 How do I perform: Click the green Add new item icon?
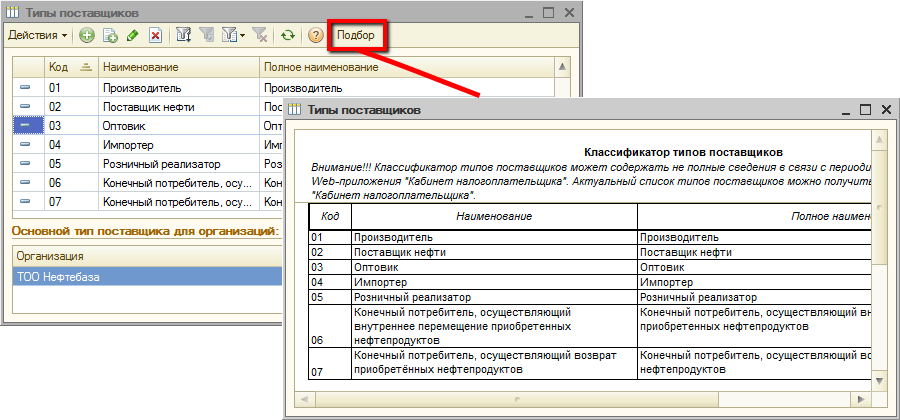point(87,35)
